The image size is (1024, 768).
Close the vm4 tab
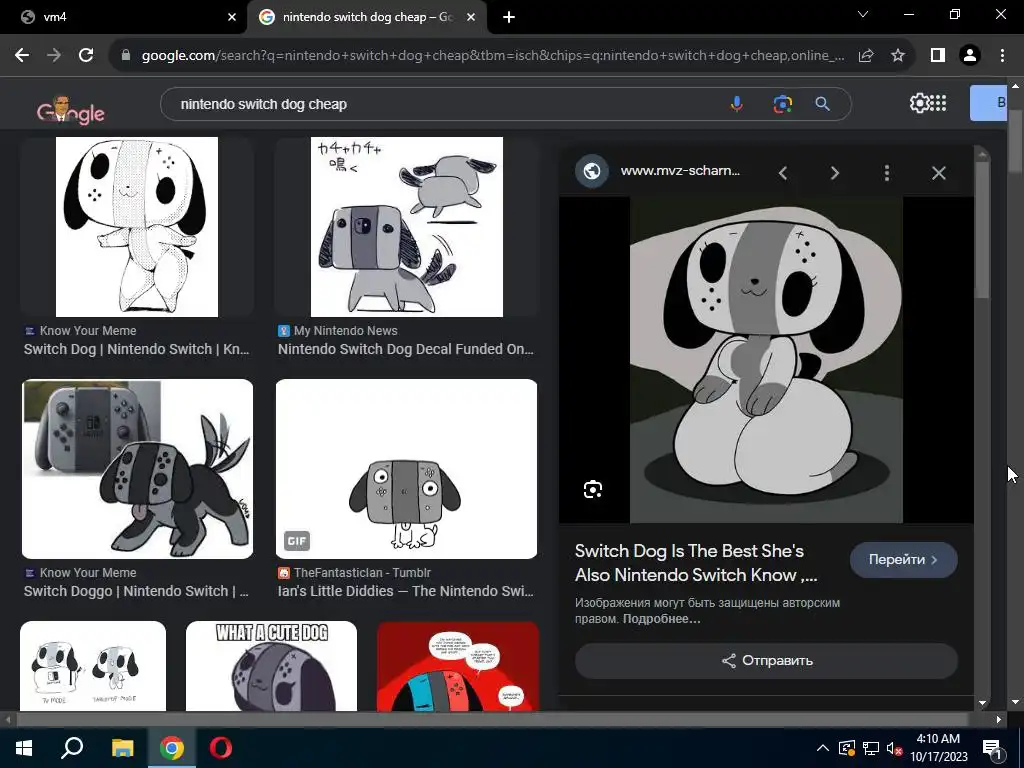pyautogui.click(x=231, y=18)
